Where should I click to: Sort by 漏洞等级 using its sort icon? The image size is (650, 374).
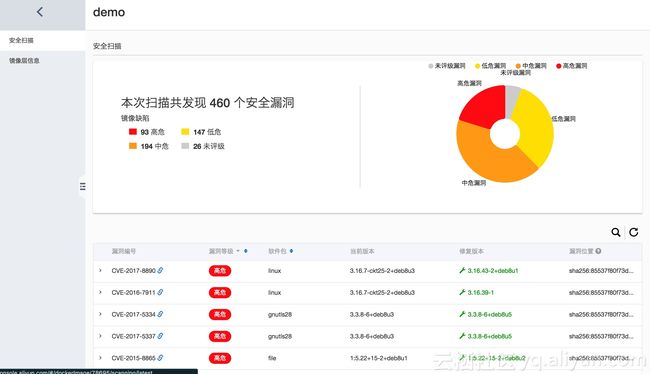246,251
